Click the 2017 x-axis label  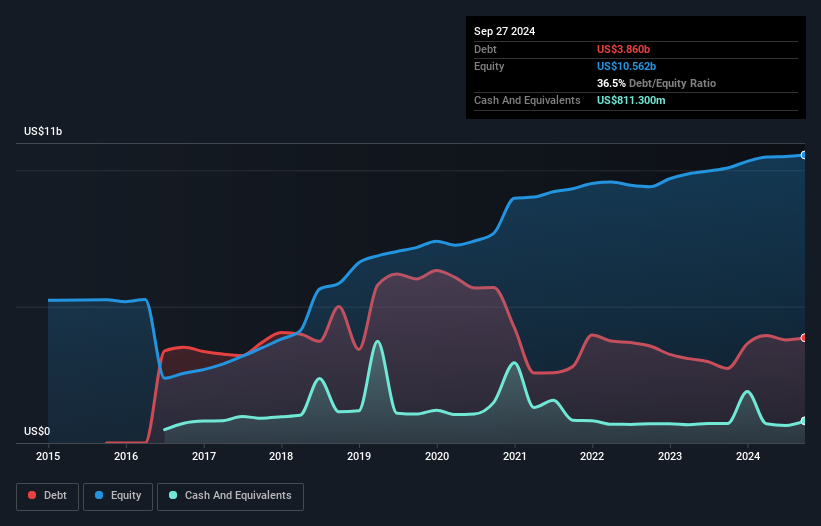204,456
